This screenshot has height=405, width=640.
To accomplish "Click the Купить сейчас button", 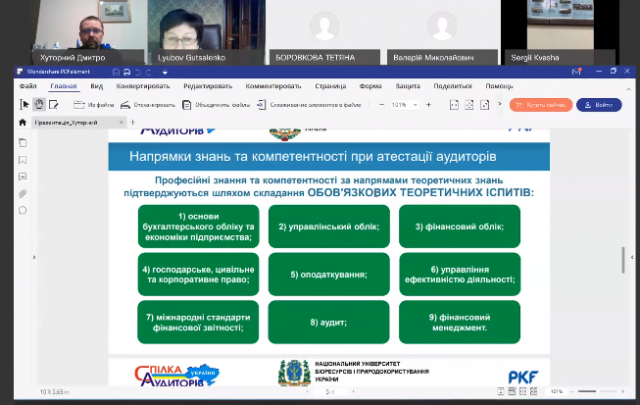I will (541, 105).
